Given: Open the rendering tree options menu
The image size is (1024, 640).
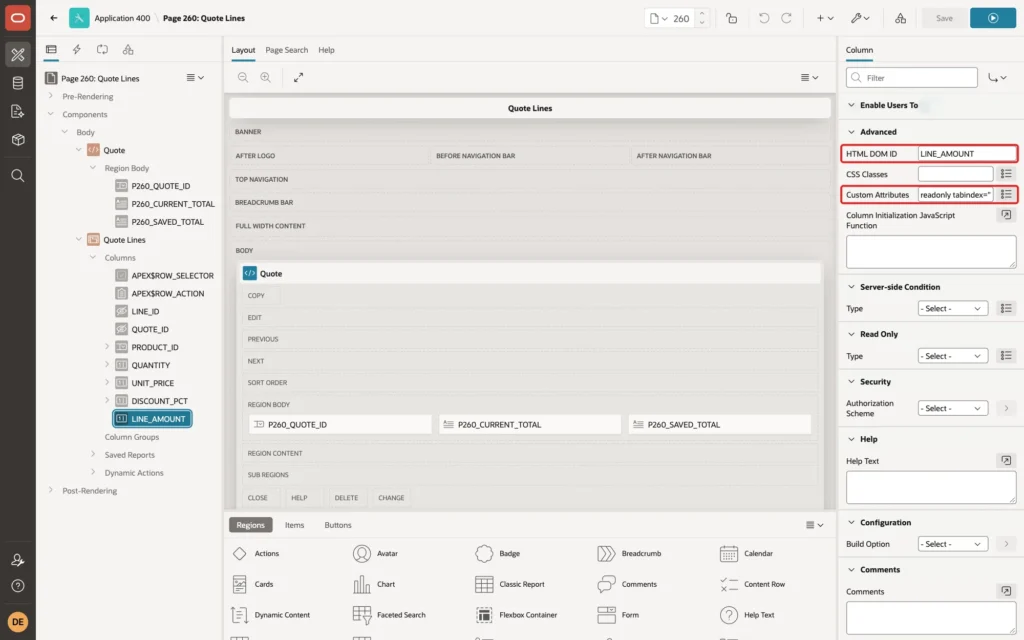Looking at the screenshot, I should [x=195, y=78].
